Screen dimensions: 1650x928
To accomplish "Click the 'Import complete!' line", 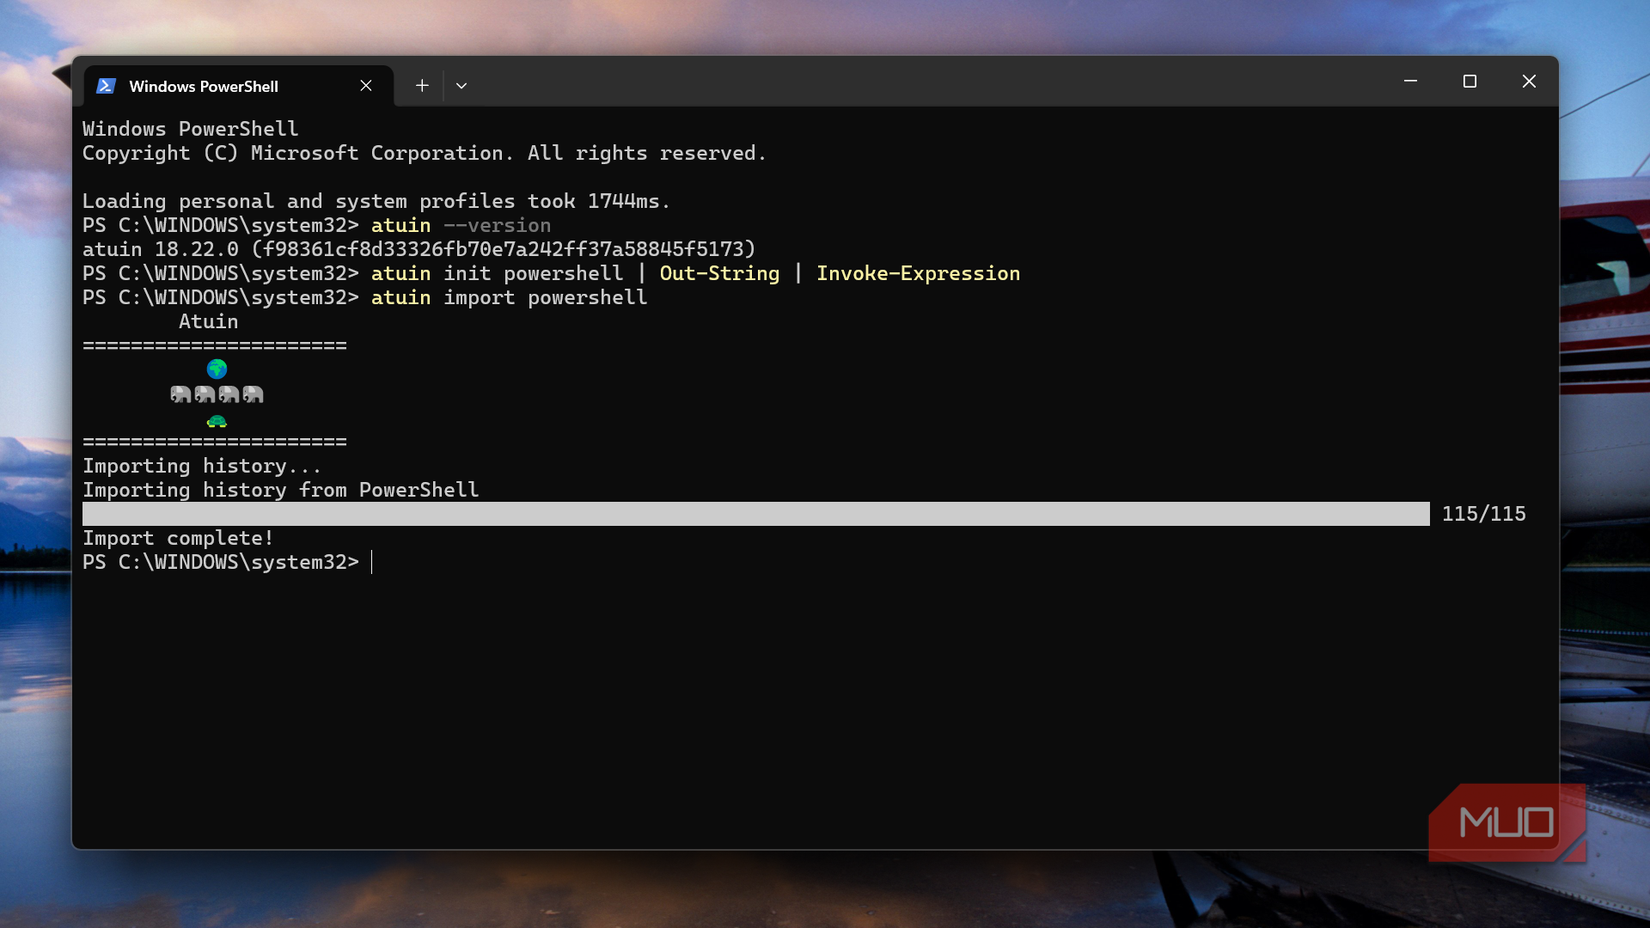I will click(x=178, y=538).
